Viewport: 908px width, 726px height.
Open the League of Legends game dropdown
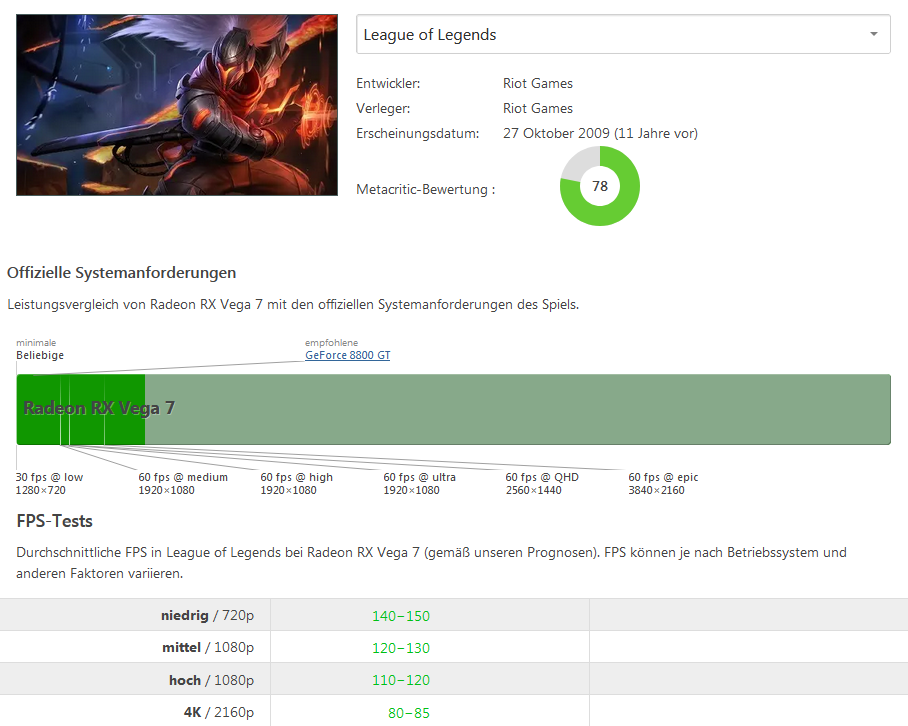pos(623,35)
